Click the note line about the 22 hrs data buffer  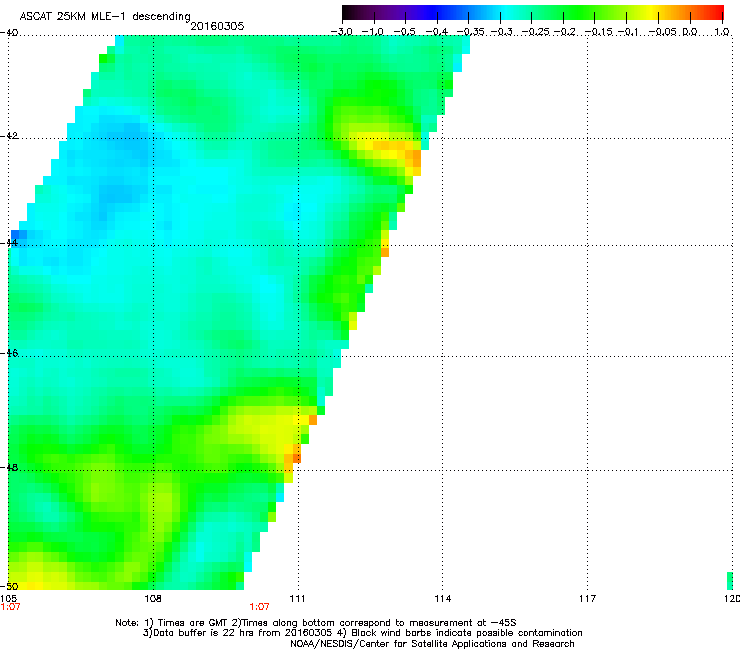click(362, 633)
